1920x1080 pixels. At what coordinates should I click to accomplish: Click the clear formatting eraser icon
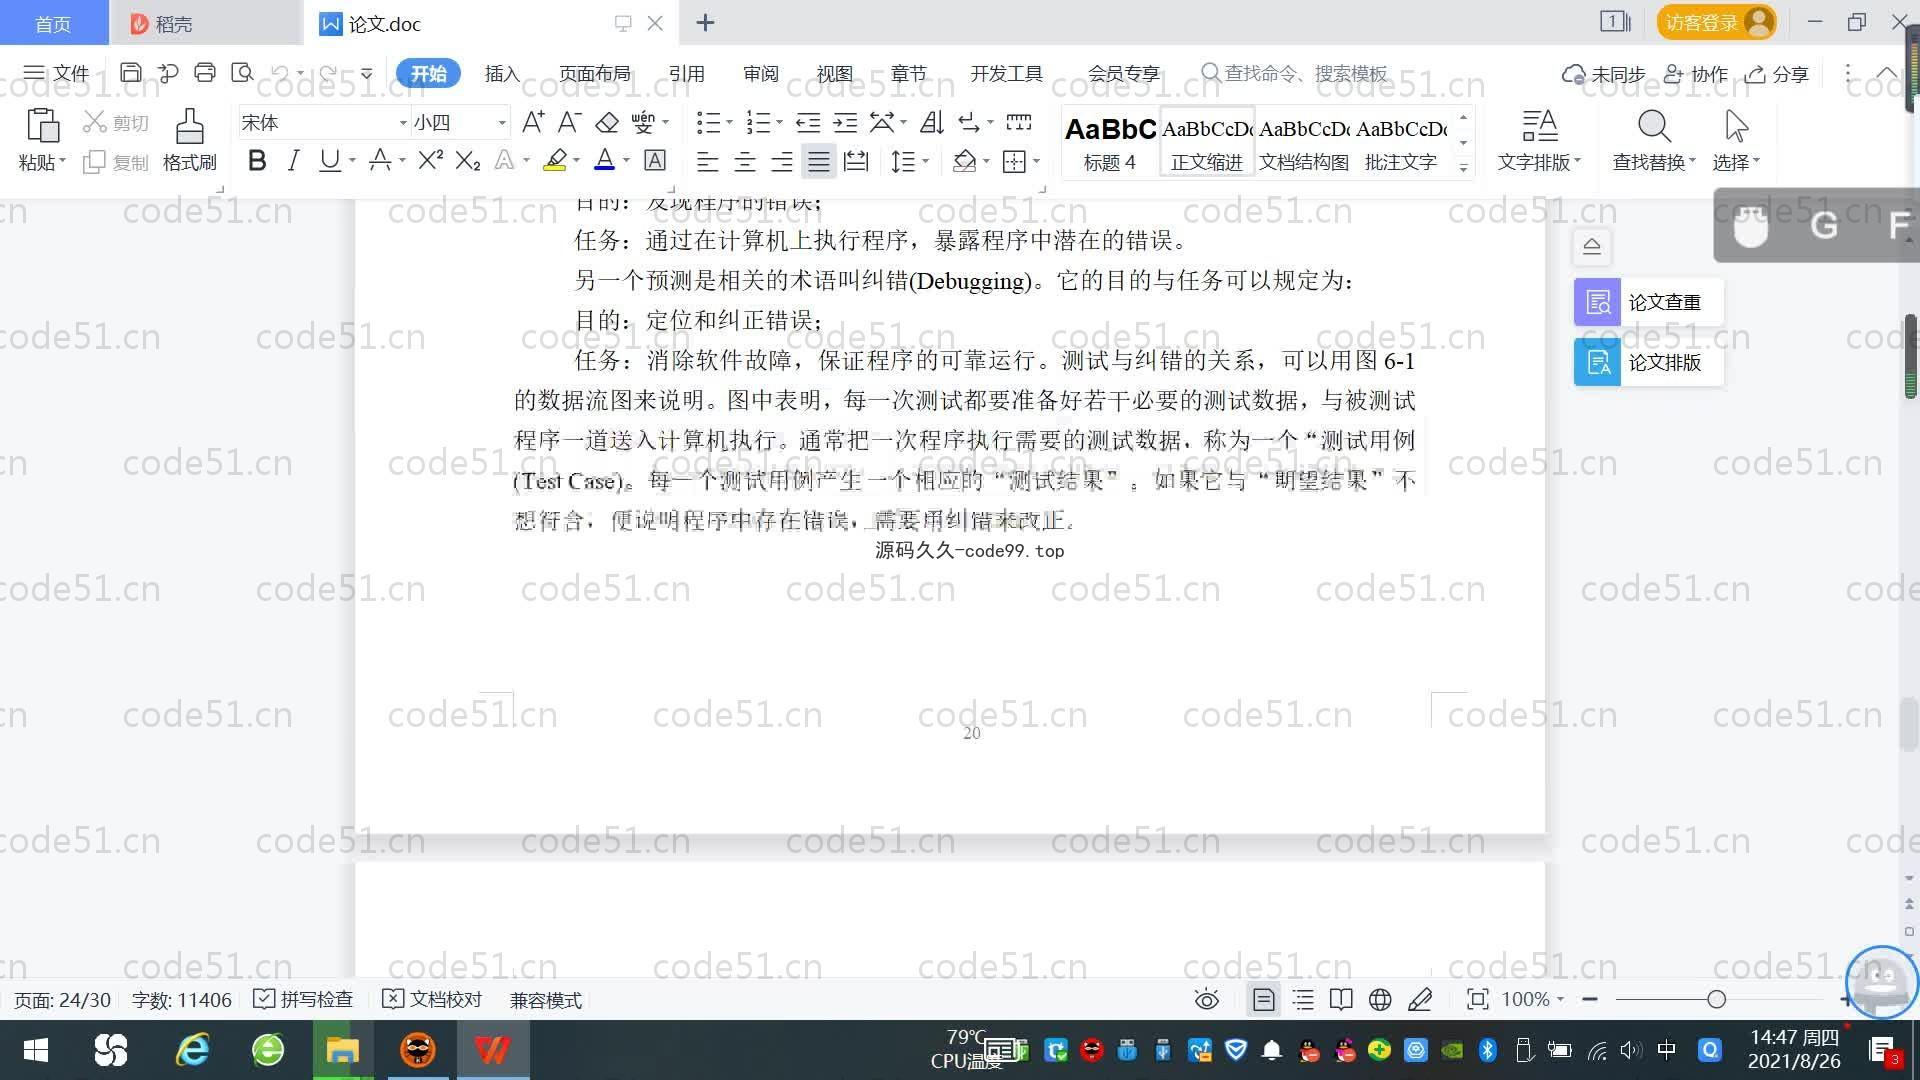click(607, 123)
